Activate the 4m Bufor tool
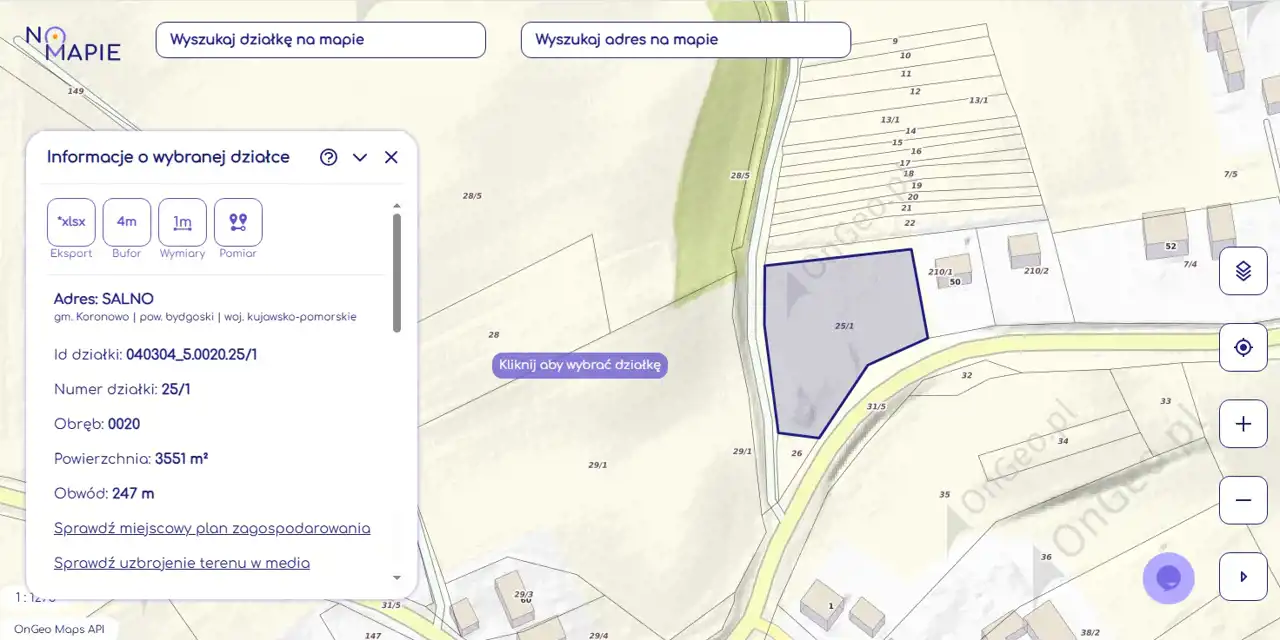This screenshot has width=1280, height=640. point(127,222)
